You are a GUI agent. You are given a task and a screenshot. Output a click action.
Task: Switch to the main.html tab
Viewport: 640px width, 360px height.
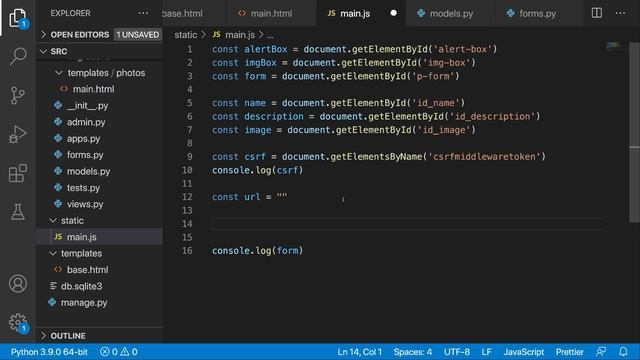(271, 13)
